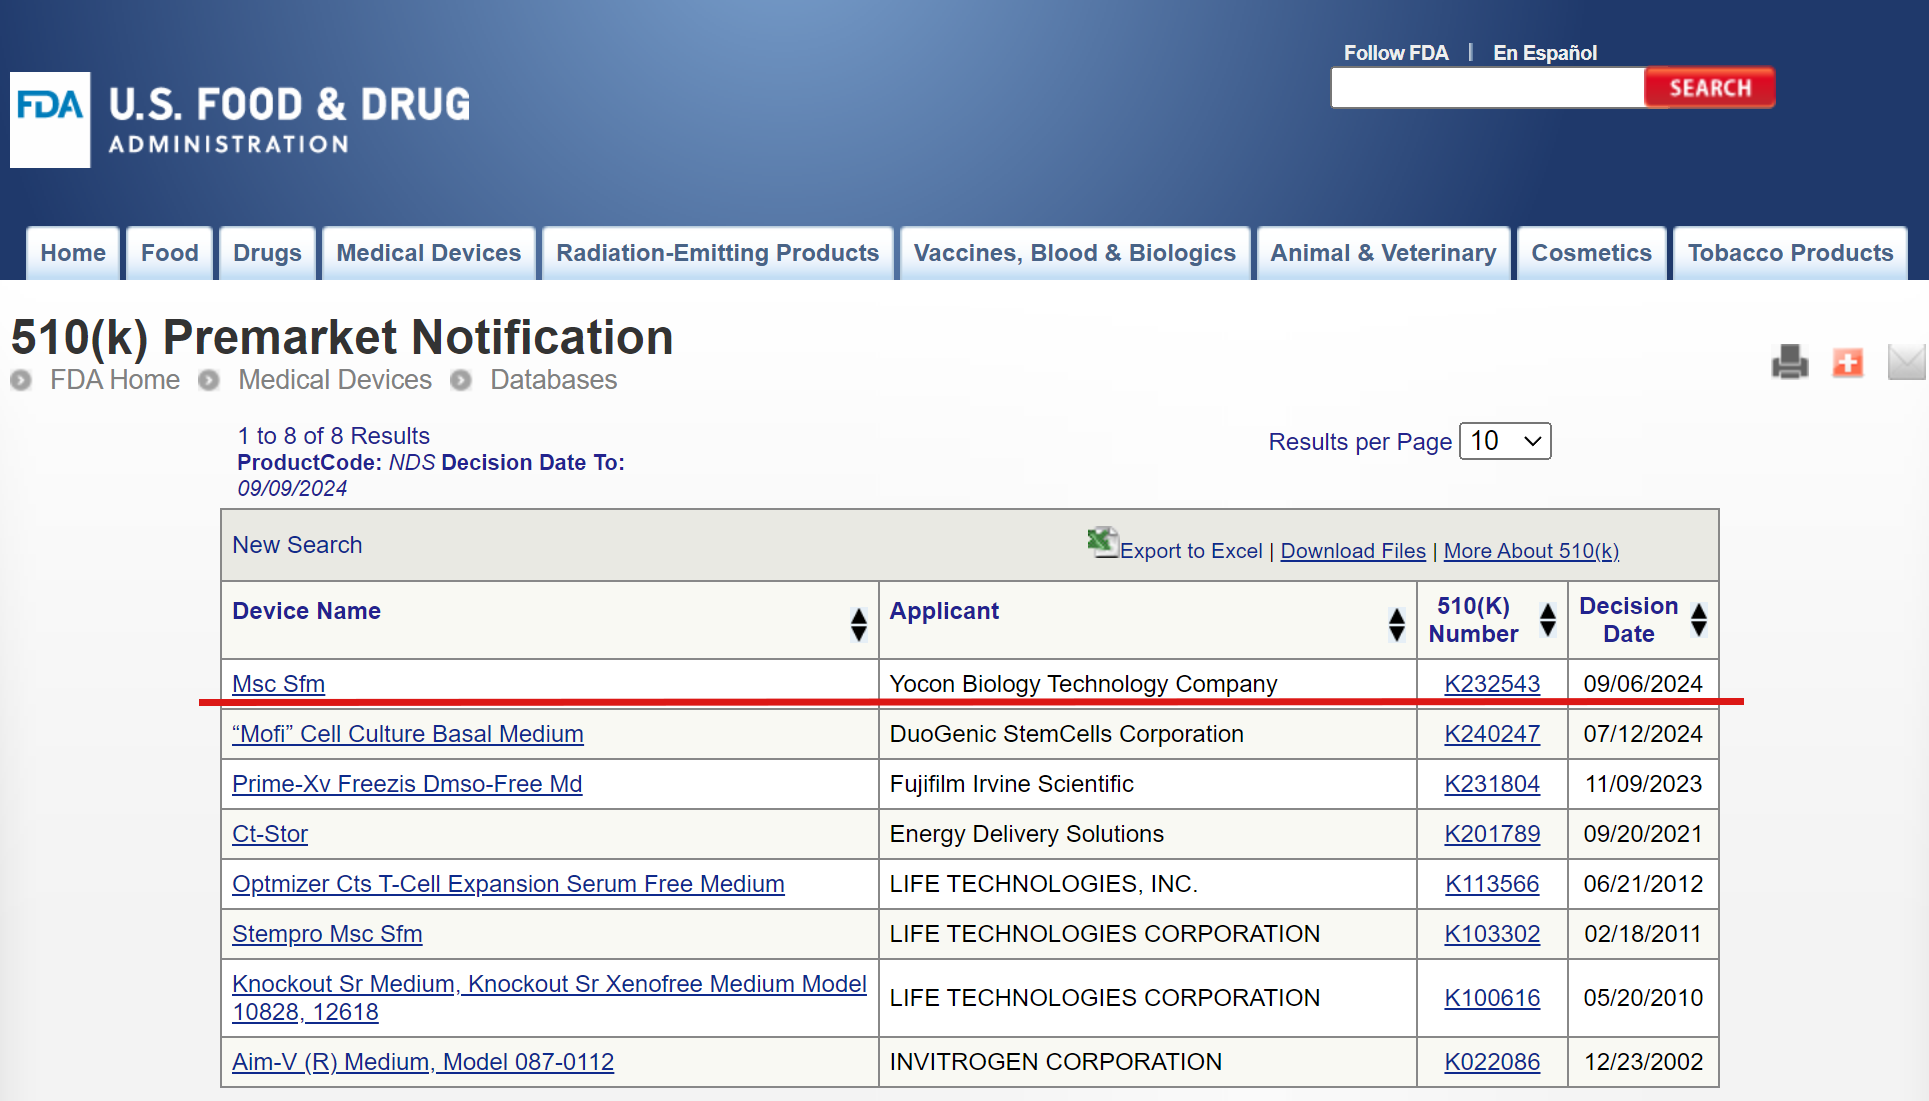This screenshot has width=1929, height=1101.
Task: Click breadcrumb arrow icon before FDA Home
Action: click(21, 380)
